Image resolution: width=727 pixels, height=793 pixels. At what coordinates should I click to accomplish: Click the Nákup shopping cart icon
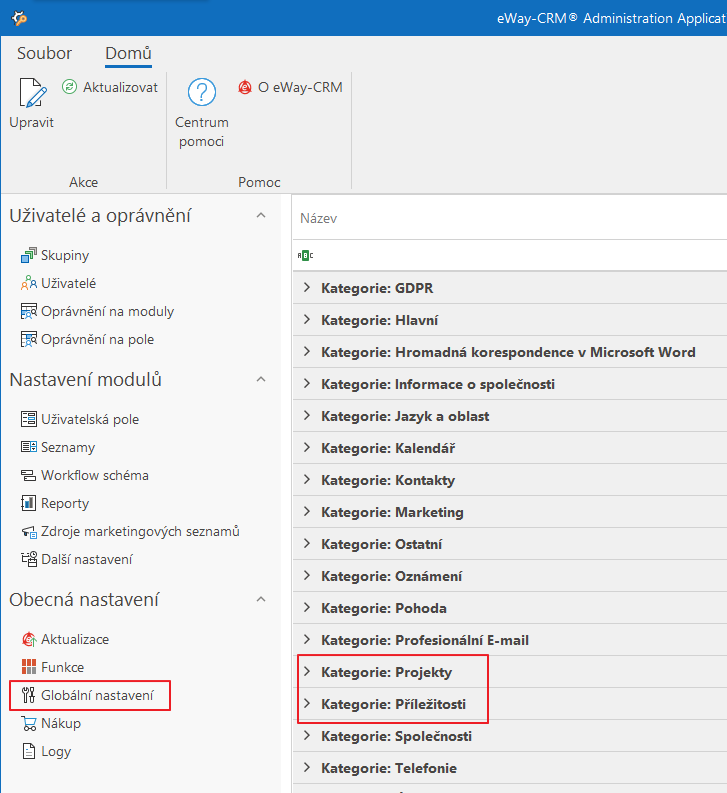pos(28,723)
